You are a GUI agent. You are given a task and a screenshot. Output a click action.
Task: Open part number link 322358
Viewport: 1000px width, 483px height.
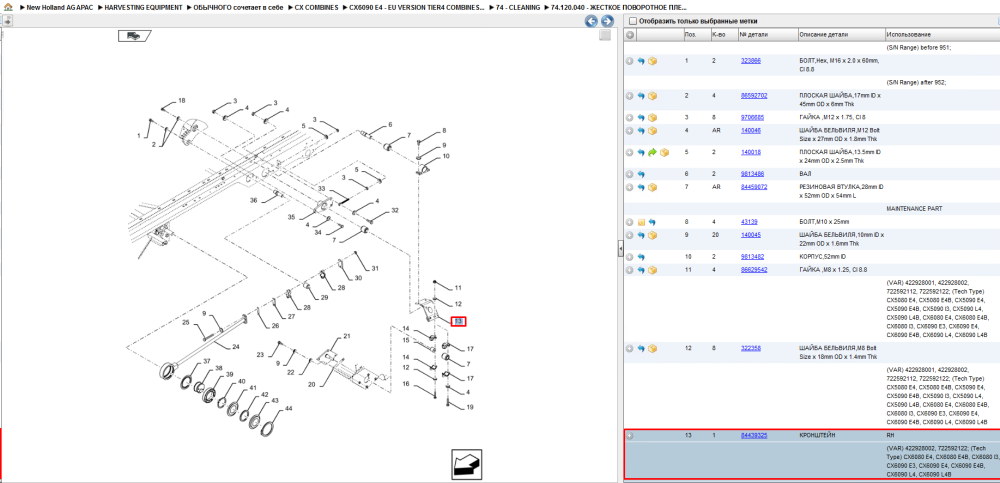pyautogui.click(x=751, y=348)
